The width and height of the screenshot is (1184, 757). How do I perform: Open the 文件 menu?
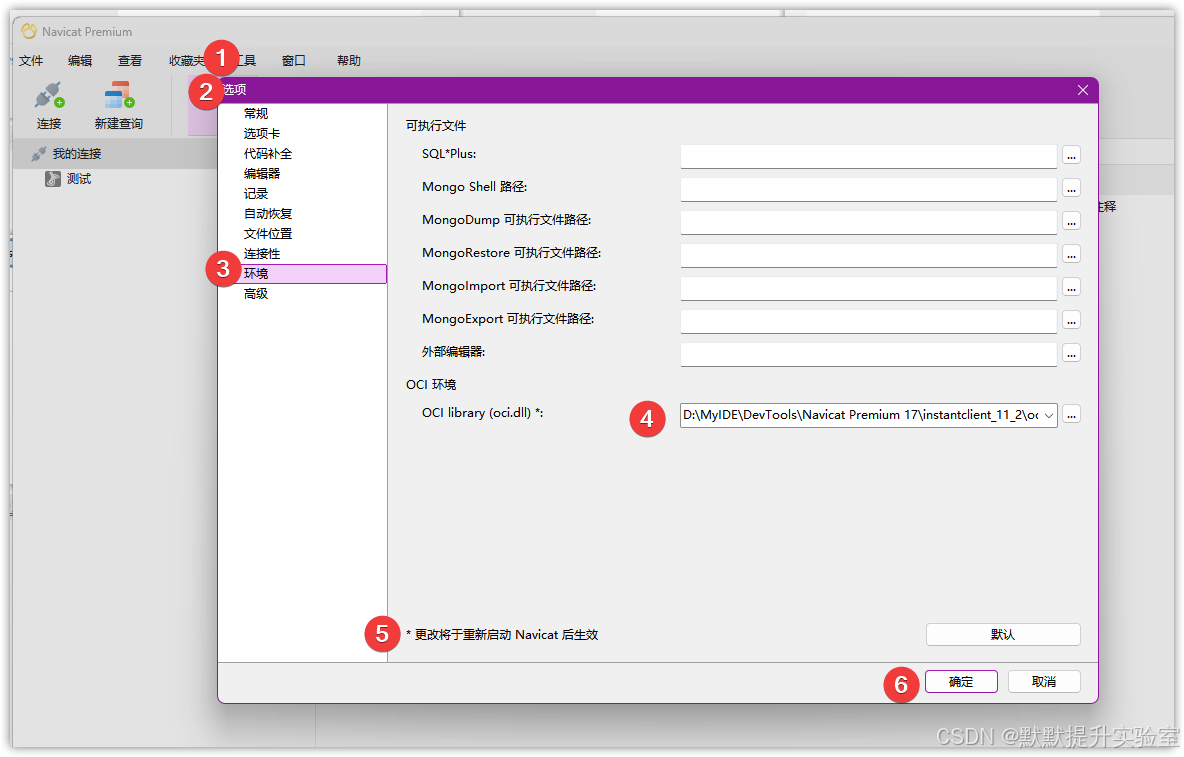pos(31,60)
